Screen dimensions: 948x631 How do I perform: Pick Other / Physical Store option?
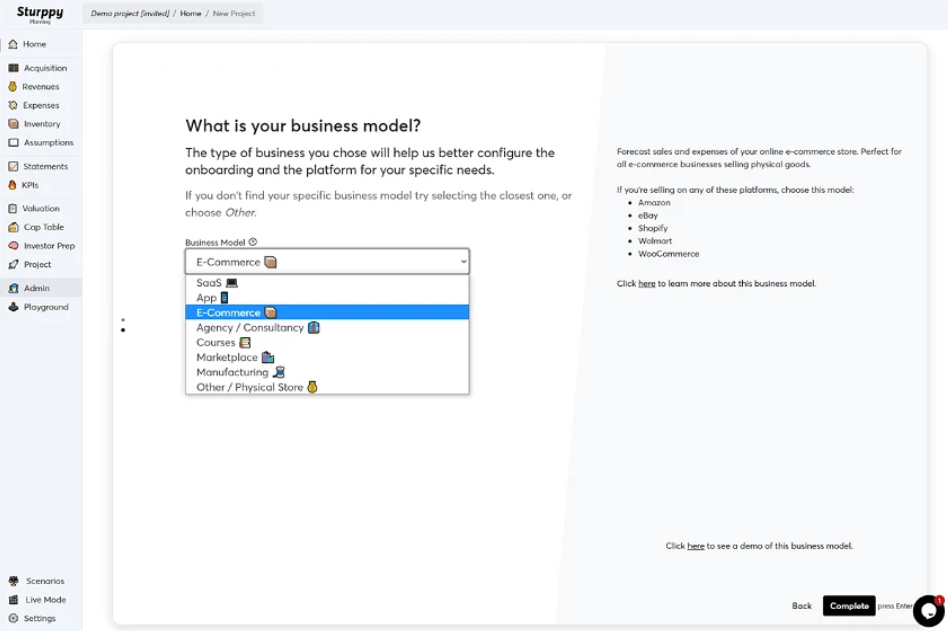[x=249, y=387]
